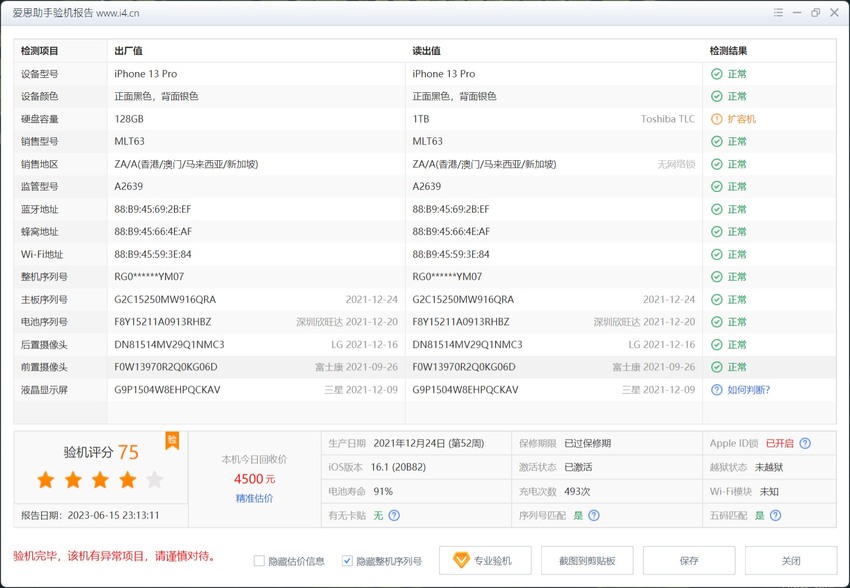Click the 检测项目 column header
Viewport: 850px width, 588px height.
click(40, 51)
